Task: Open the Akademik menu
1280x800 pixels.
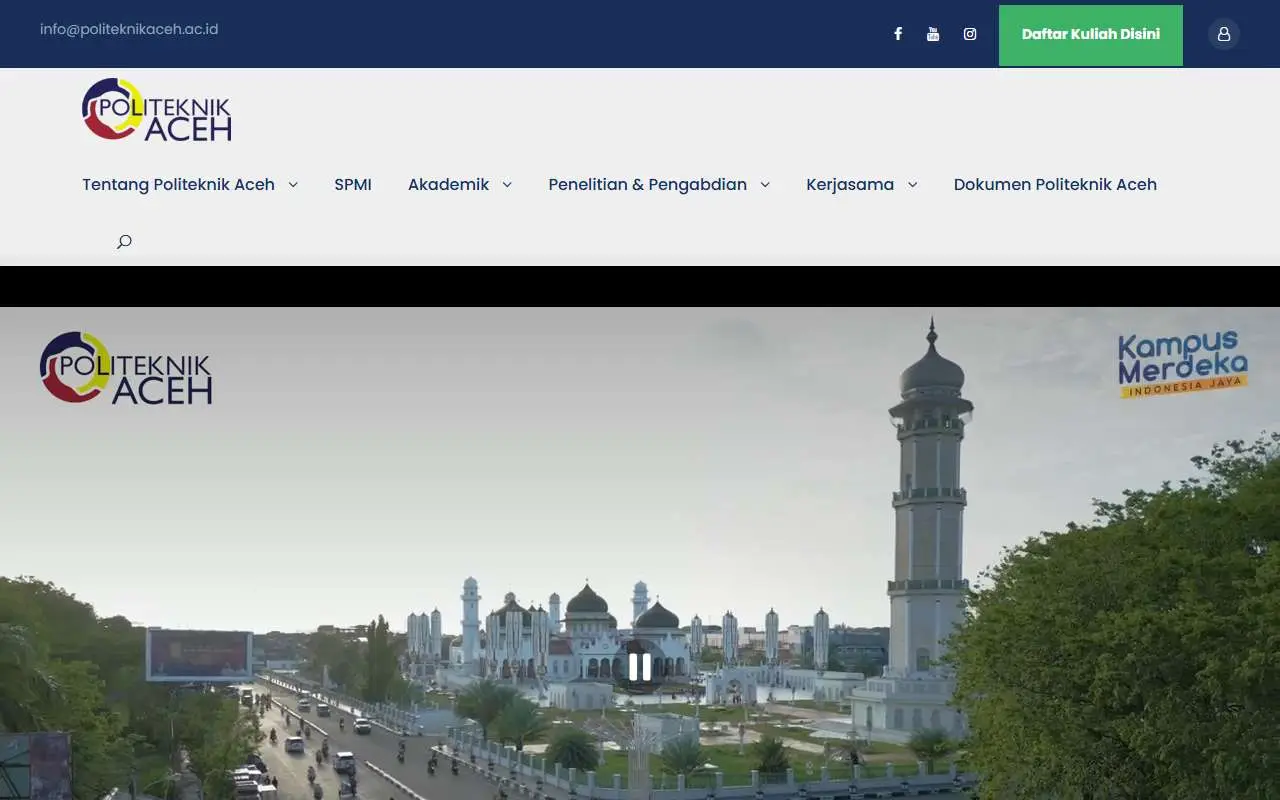Action: [x=448, y=184]
